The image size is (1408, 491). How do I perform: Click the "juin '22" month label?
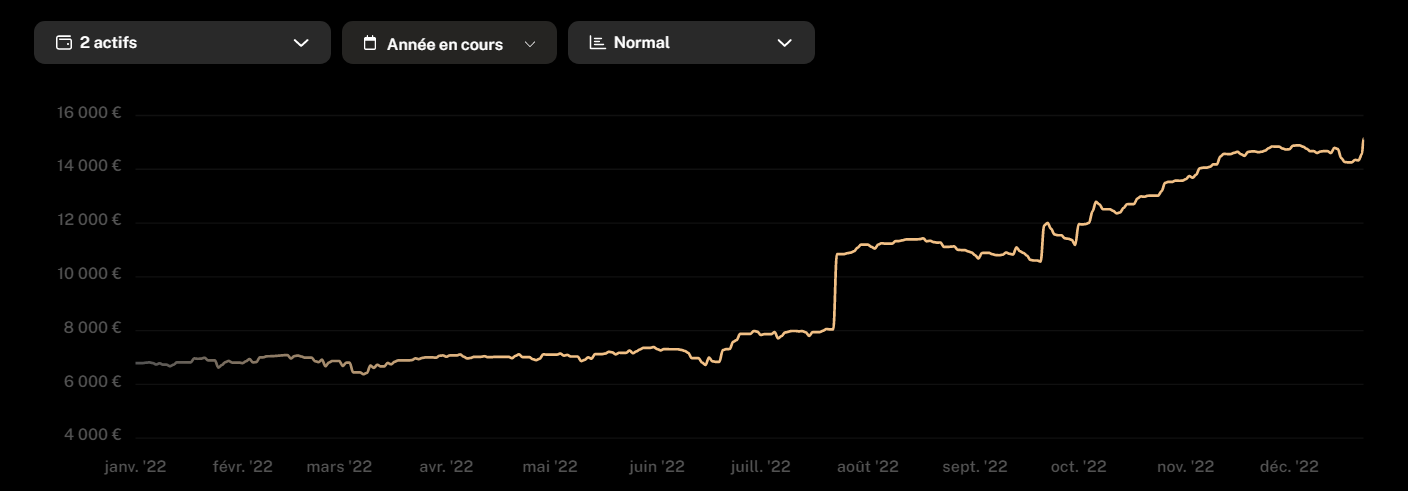tap(656, 466)
